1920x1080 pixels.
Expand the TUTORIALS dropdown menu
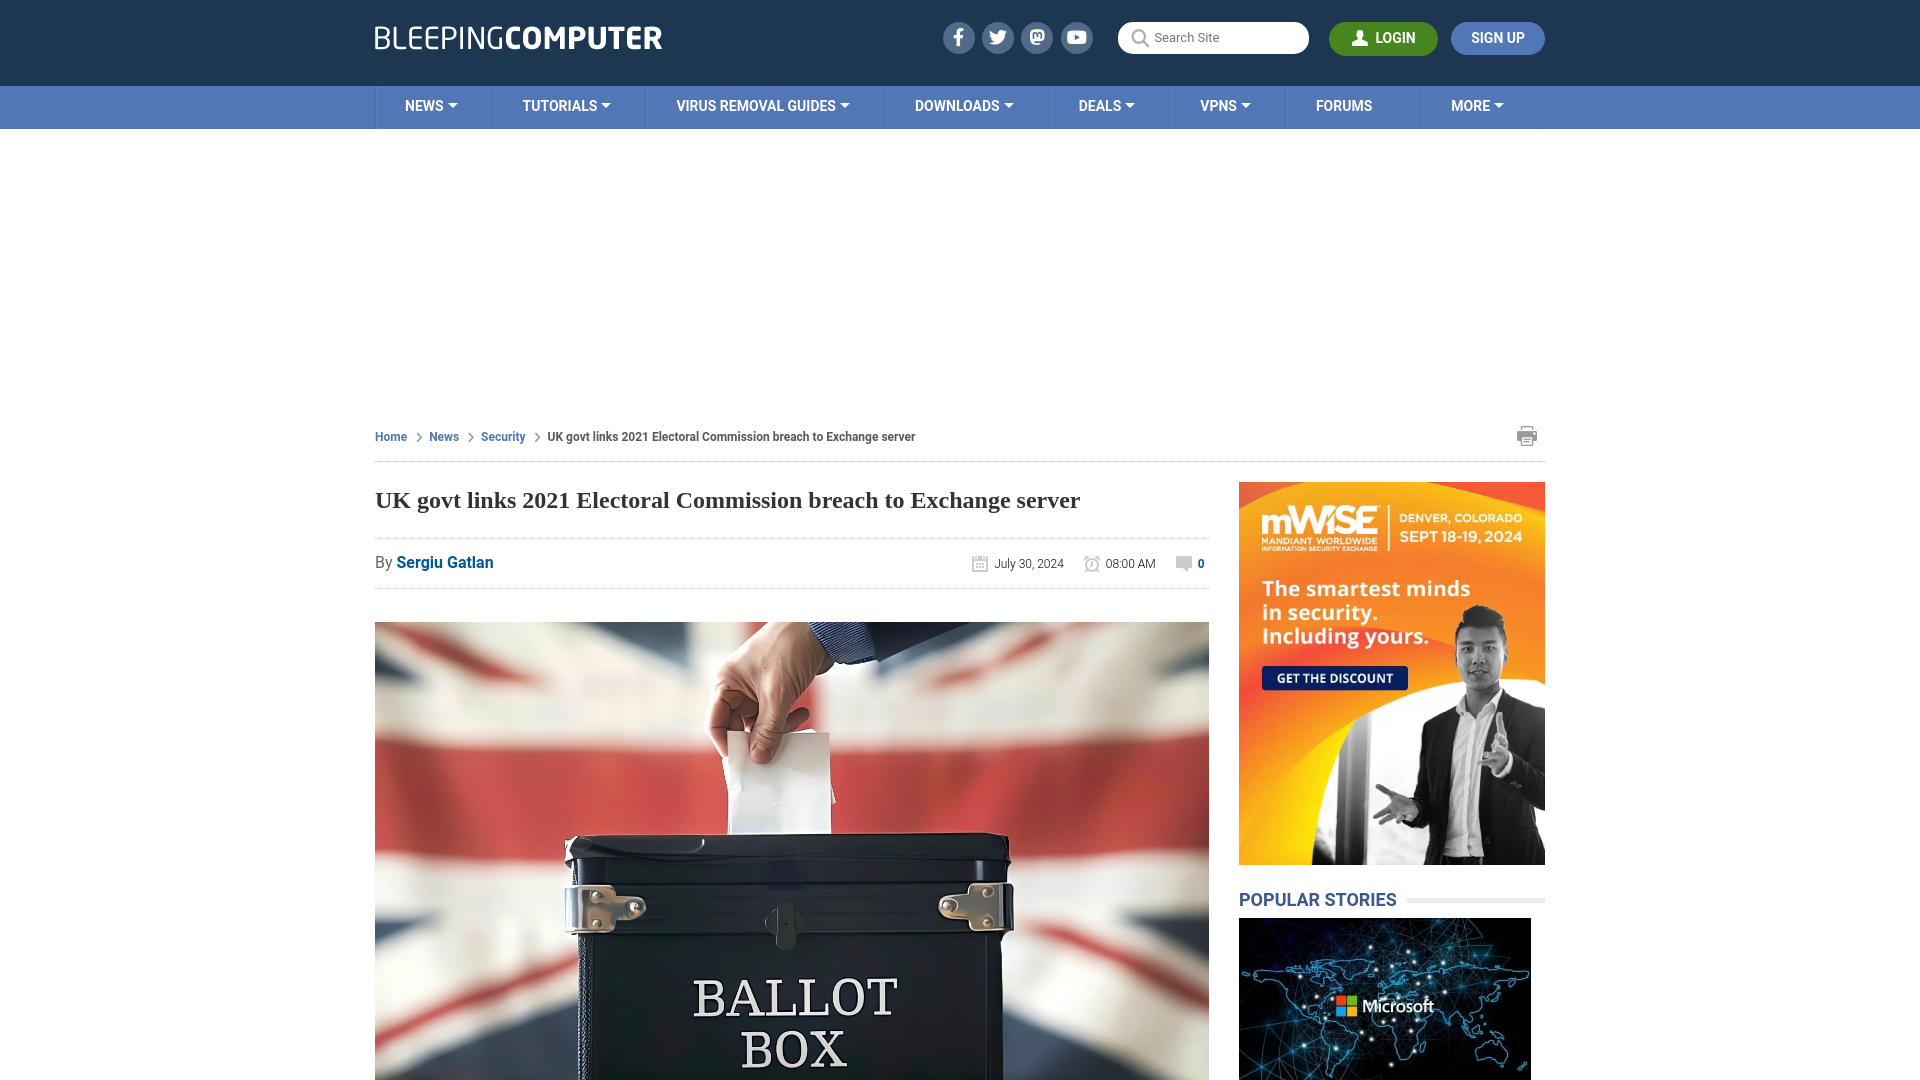pos(564,105)
